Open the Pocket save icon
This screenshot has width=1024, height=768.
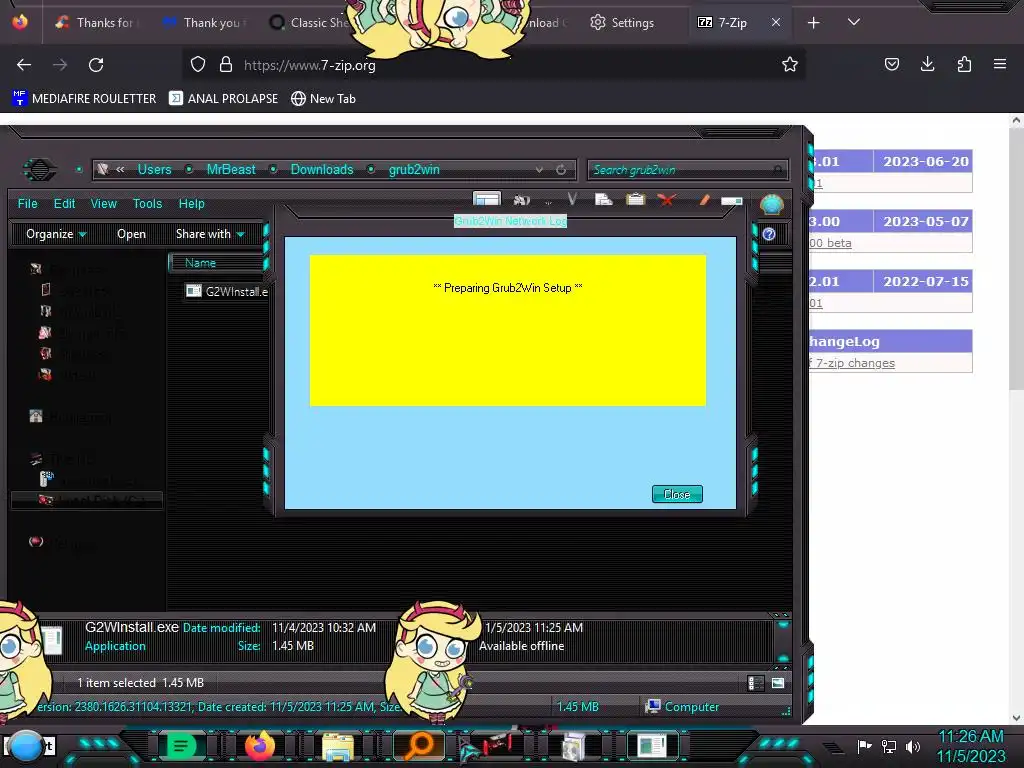tap(891, 64)
